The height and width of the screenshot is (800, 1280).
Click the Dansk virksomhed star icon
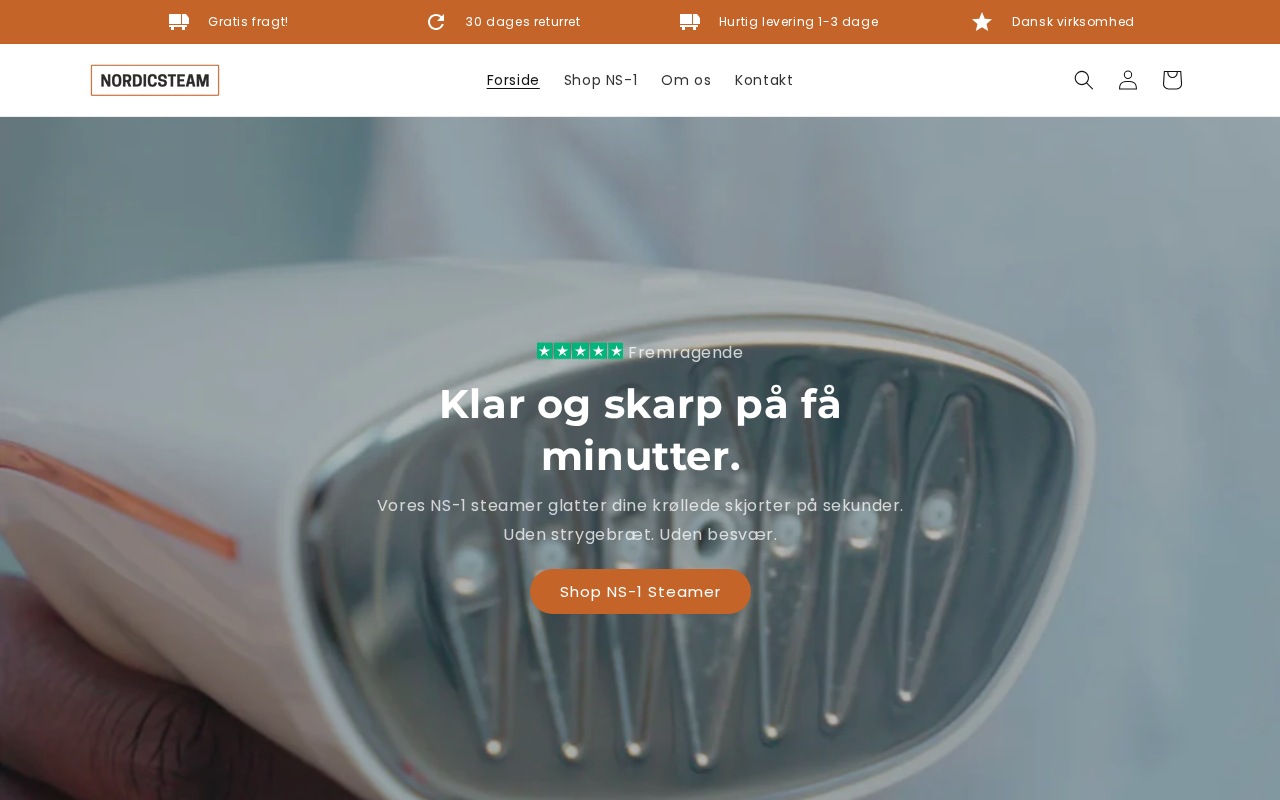(982, 22)
